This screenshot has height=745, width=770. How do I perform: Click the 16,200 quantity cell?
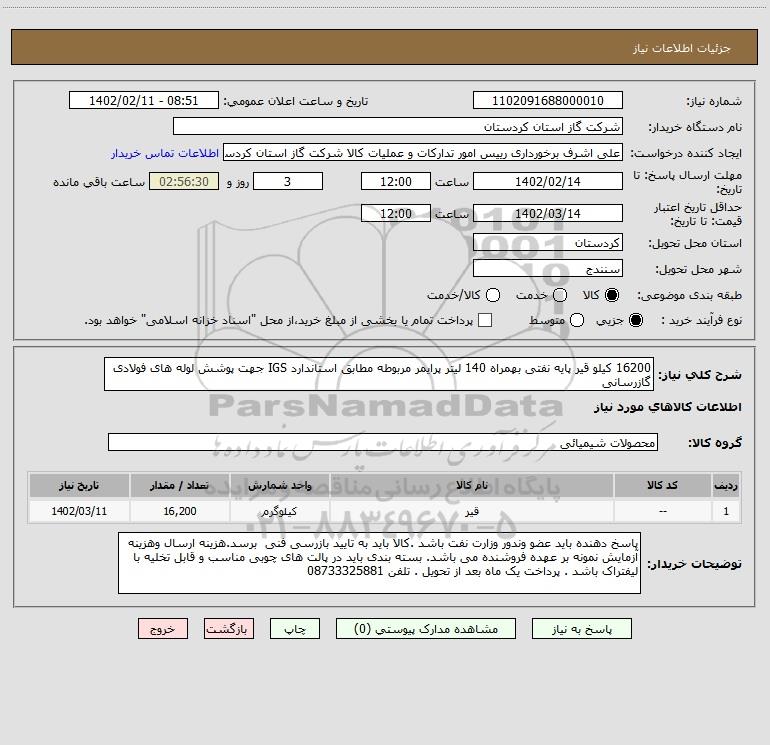pos(180,511)
